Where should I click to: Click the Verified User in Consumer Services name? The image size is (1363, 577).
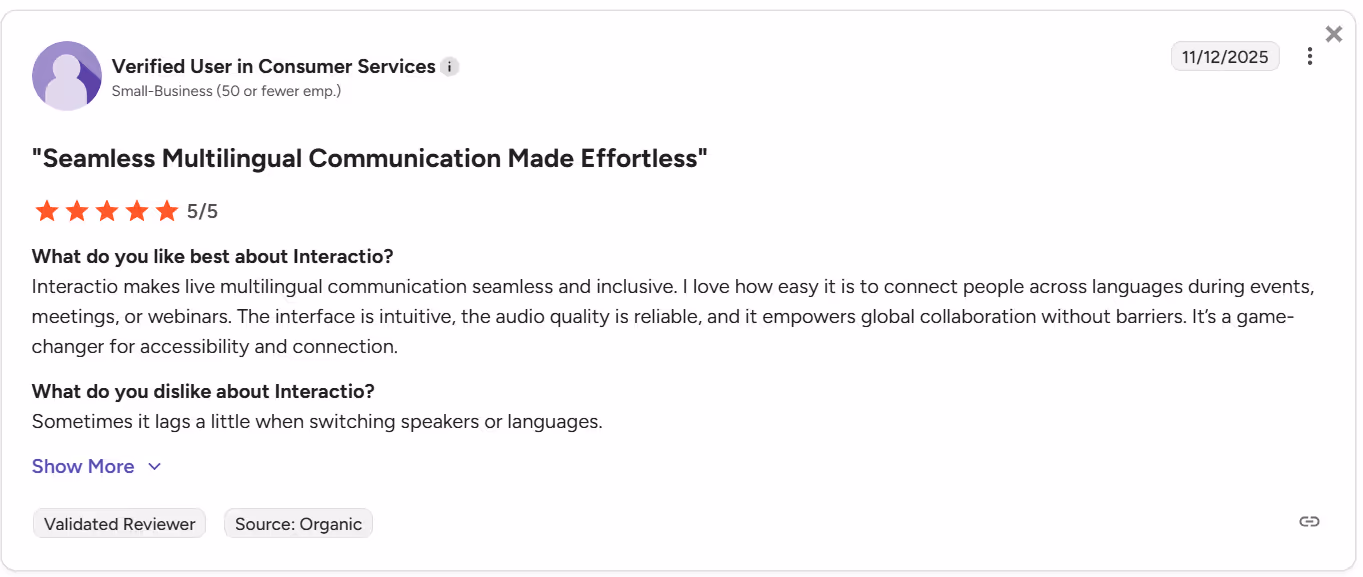pos(274,66)
